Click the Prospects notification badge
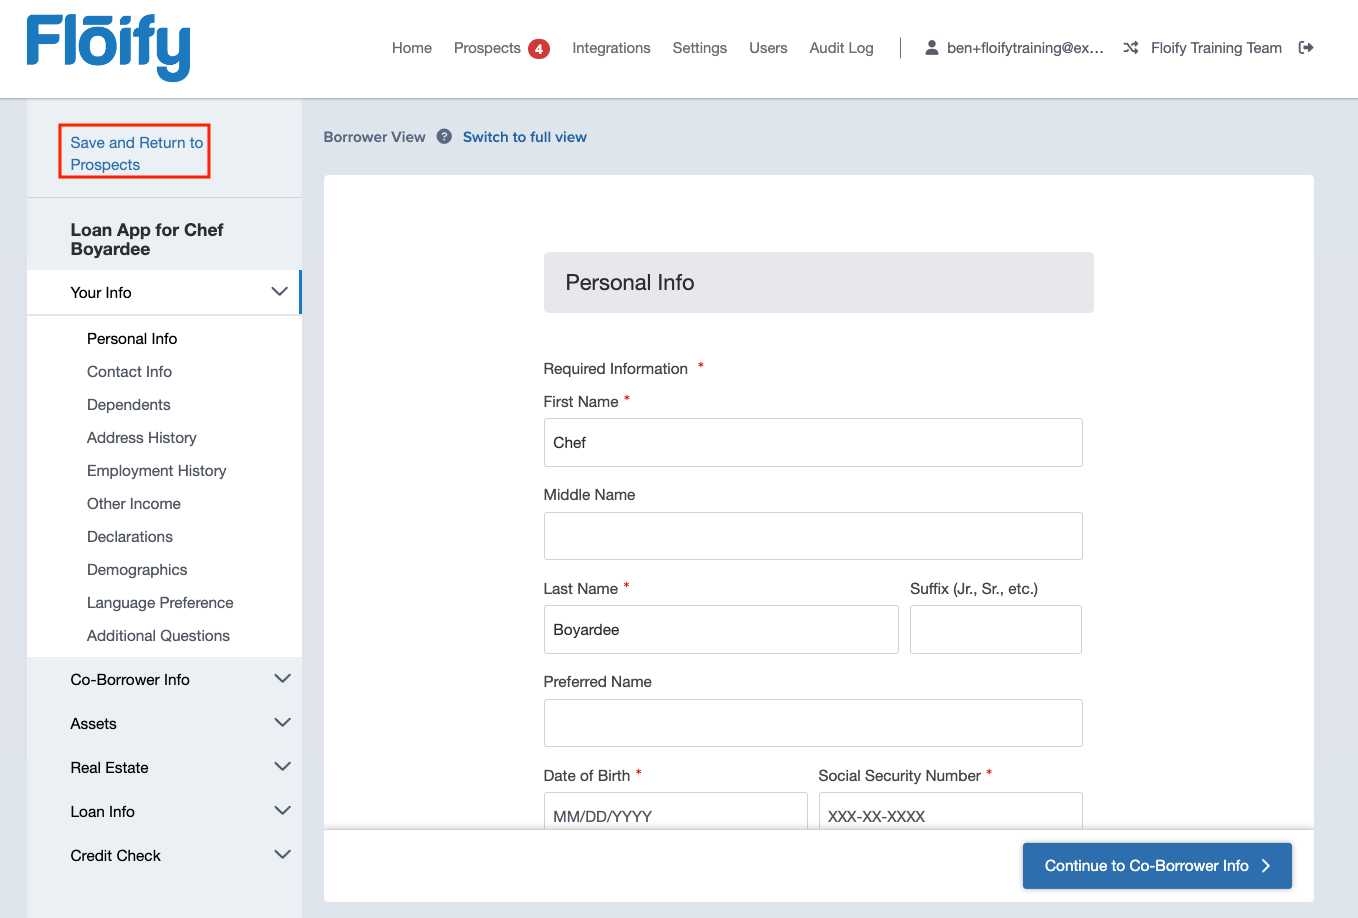 point(539,49)
